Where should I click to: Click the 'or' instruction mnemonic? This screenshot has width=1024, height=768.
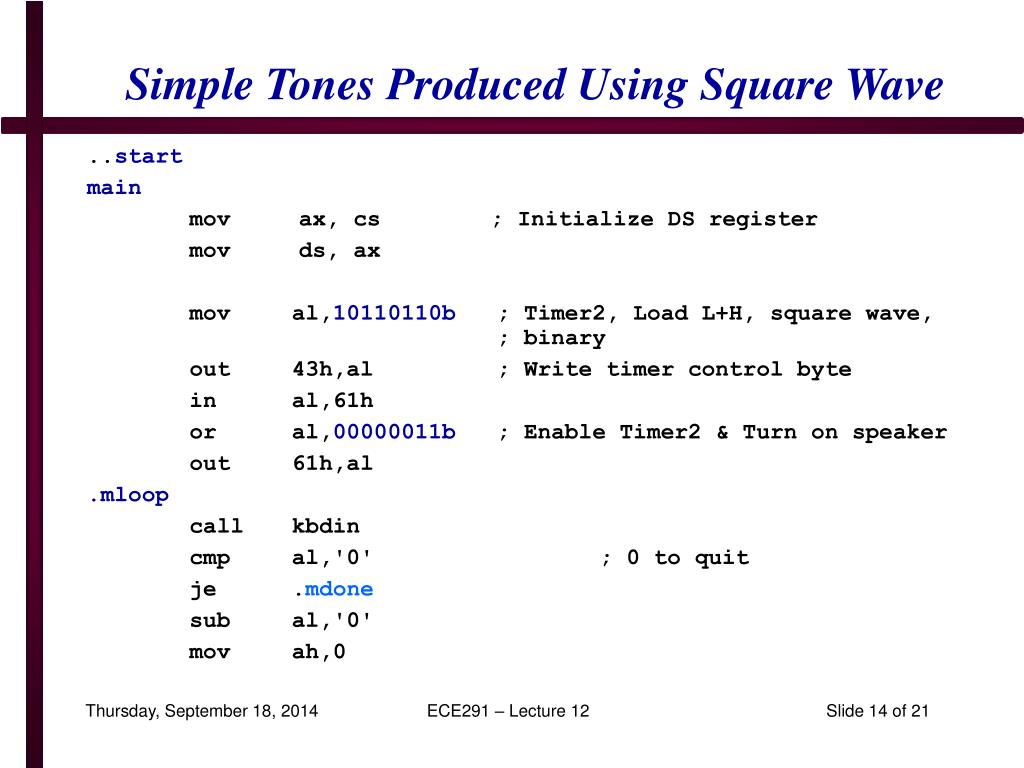(202, 432)
